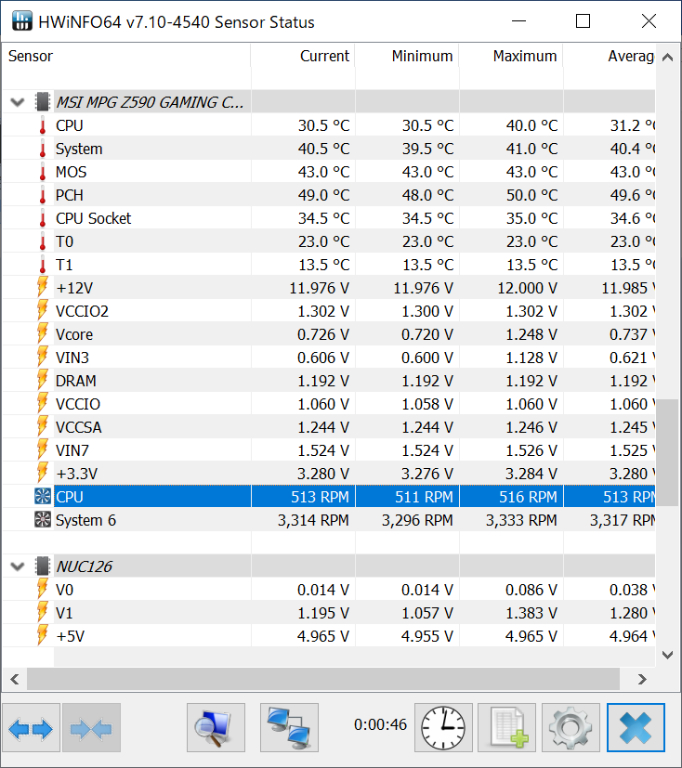Click the shrink columns arrows button

(91, 728)
